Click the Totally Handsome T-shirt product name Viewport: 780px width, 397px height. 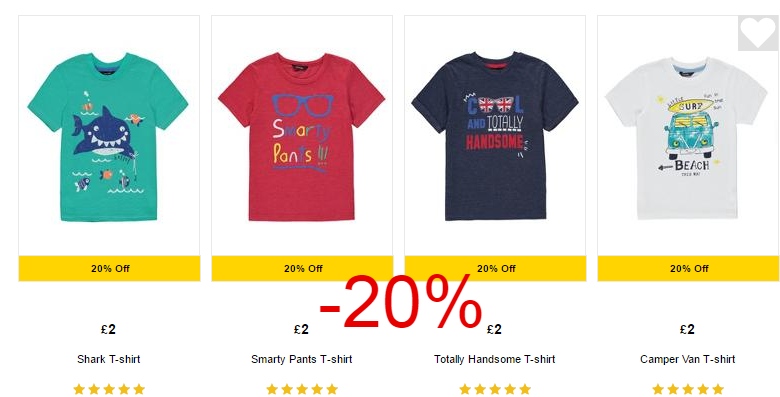coord(494,359)
